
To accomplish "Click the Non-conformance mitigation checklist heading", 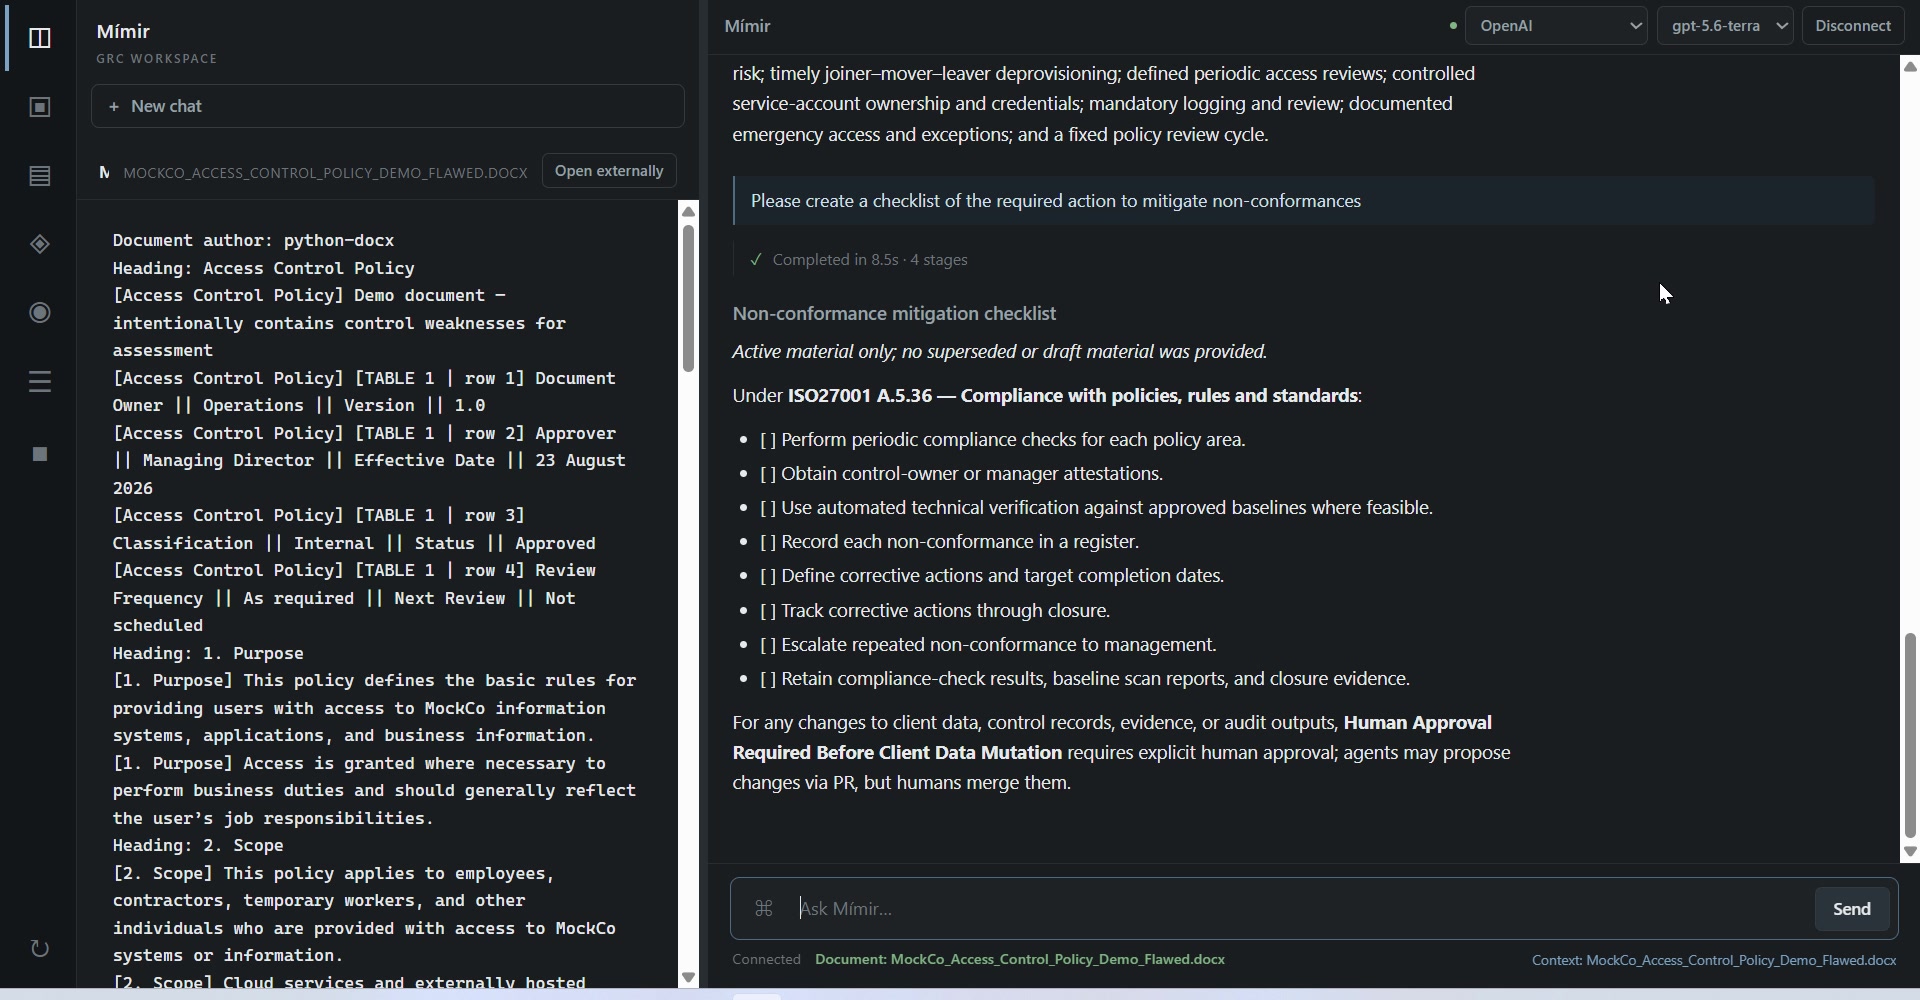I will (894, 314).
